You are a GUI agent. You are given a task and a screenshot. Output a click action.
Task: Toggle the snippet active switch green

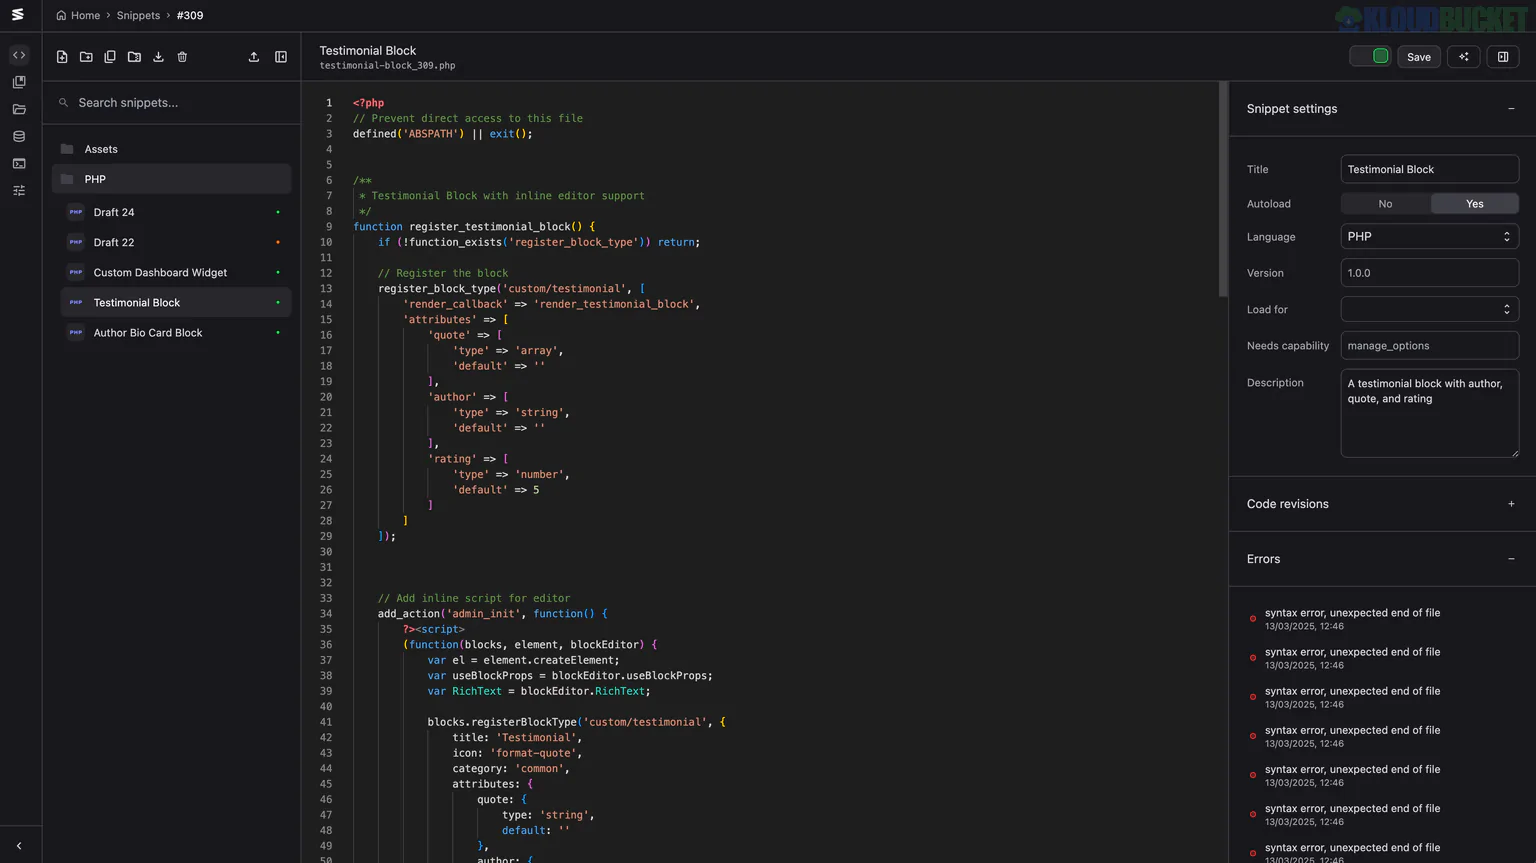(1369, 57)
